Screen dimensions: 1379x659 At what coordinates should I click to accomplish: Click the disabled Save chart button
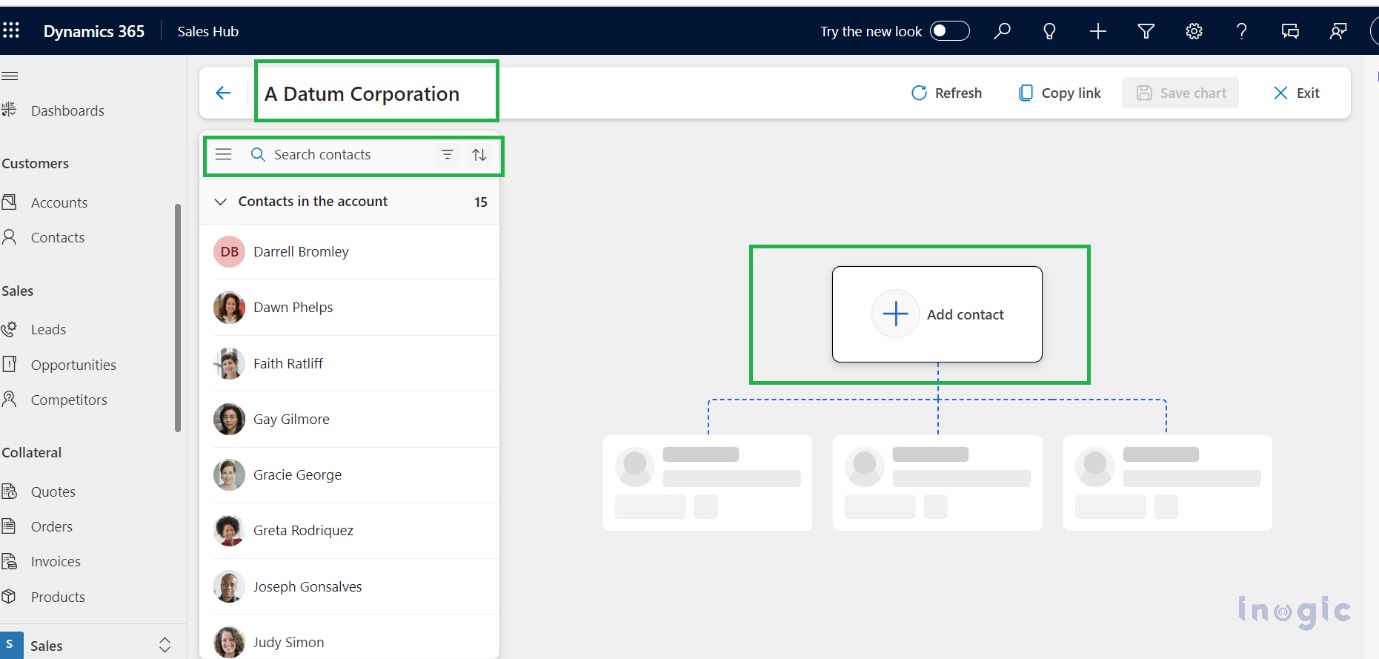[x=1181, y=93]
